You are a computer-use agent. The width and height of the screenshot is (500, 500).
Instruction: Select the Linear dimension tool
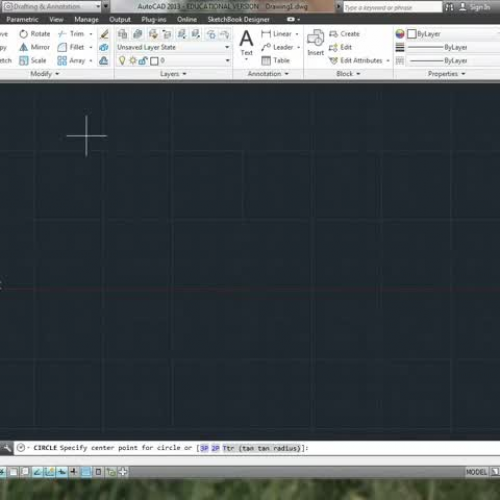[276, 34]
